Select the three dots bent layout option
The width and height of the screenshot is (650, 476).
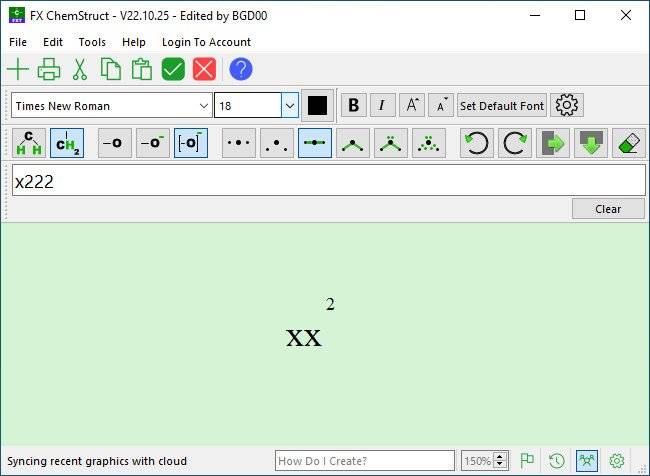point(277,143)
